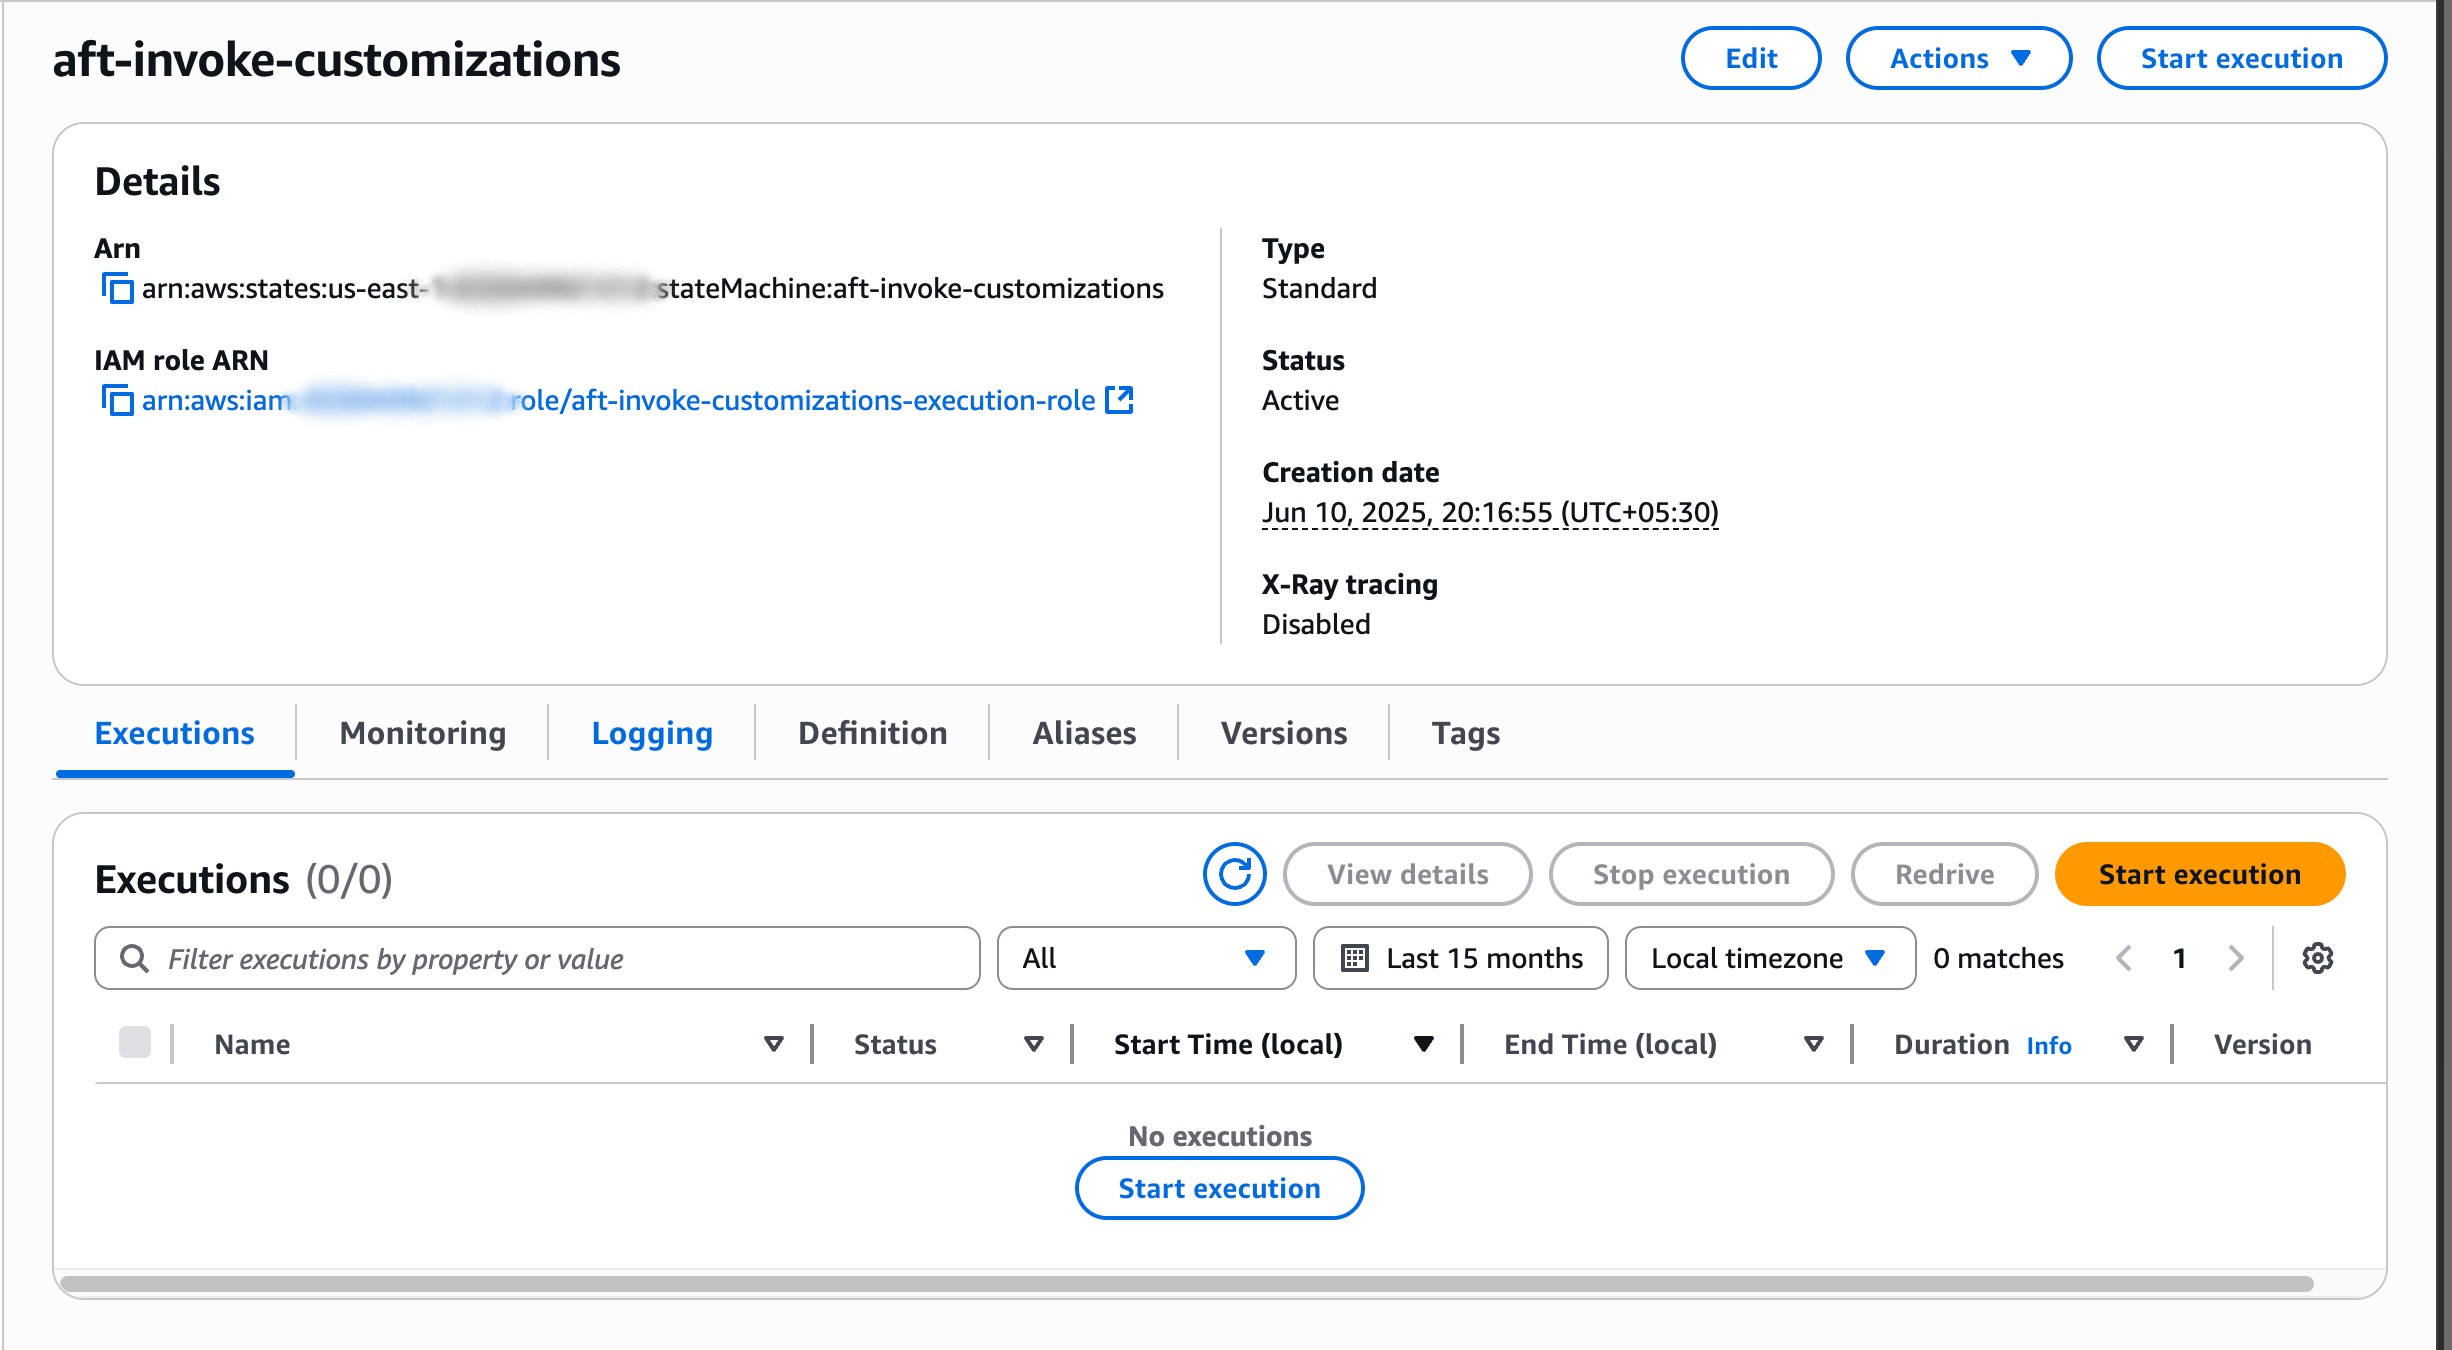Open the Aliases tab

point(1084,733)
